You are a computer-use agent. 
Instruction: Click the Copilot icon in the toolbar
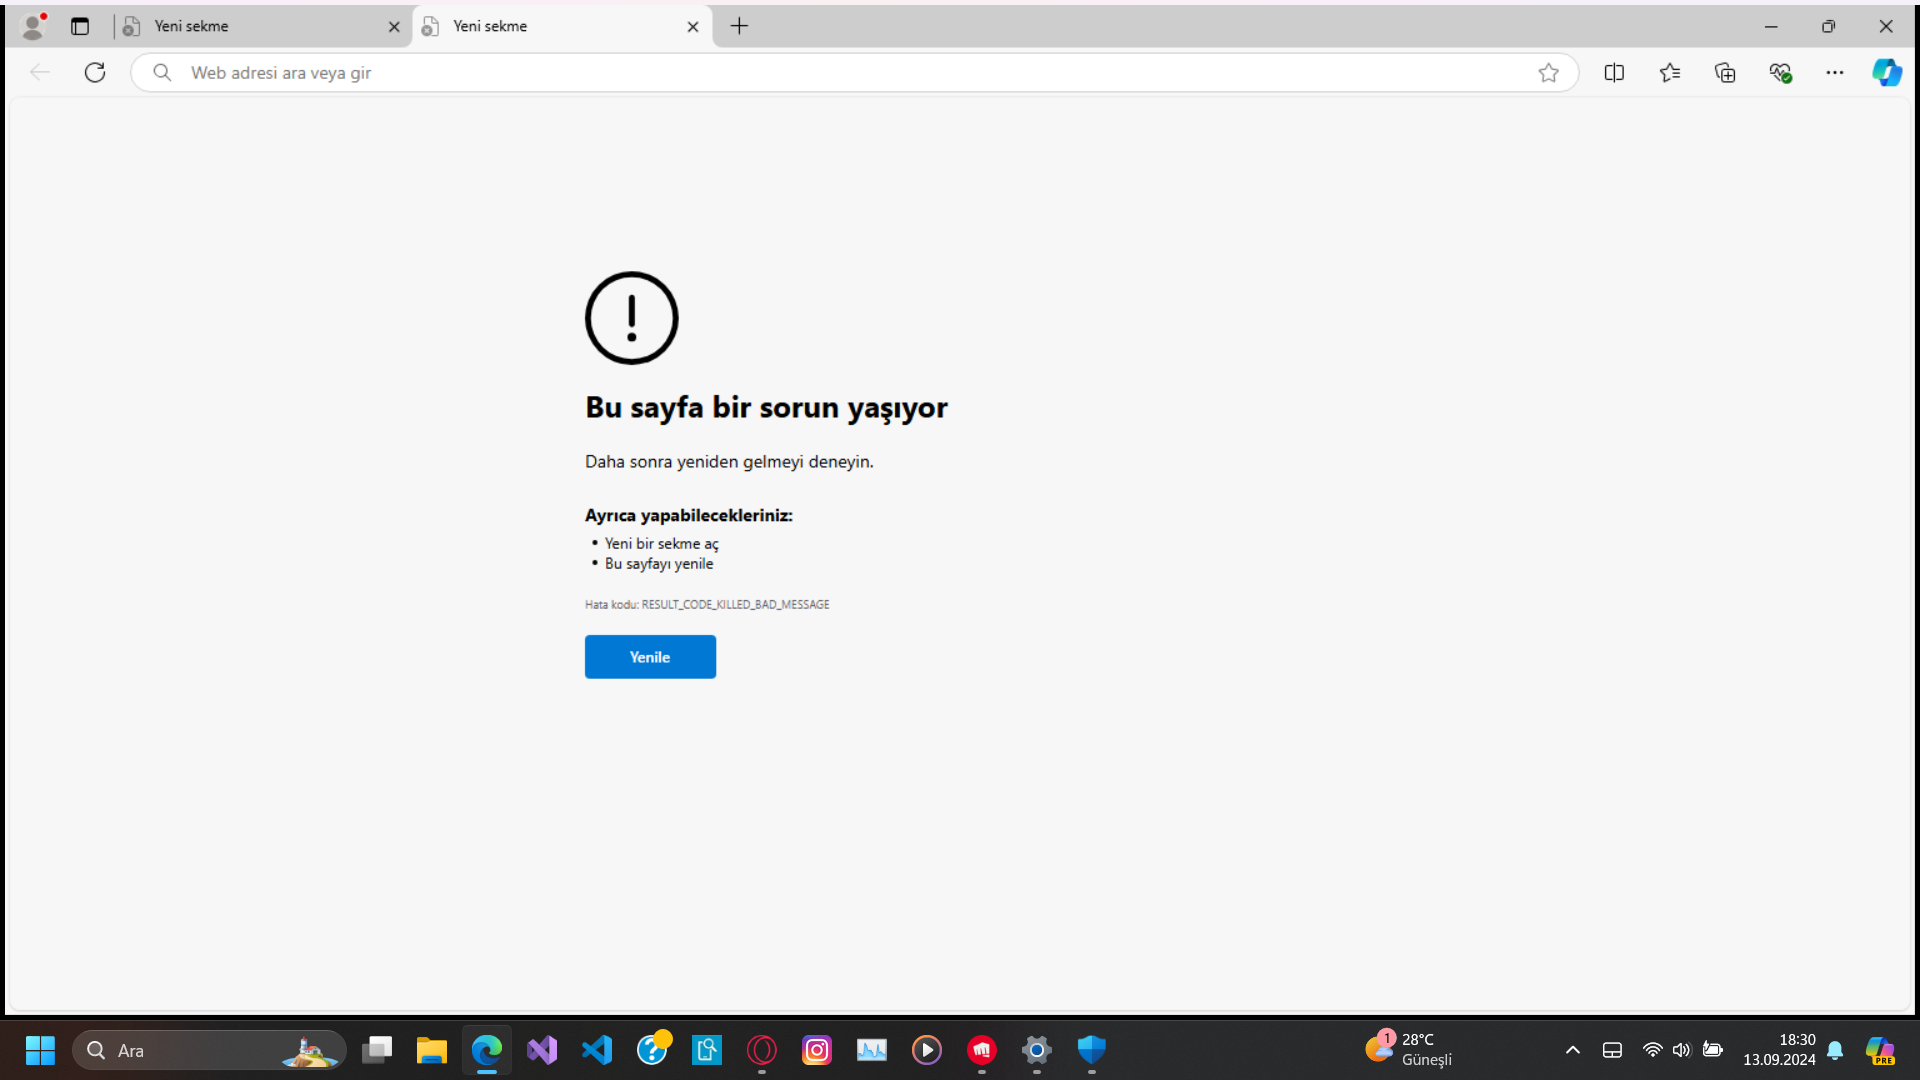point(1886,72)
